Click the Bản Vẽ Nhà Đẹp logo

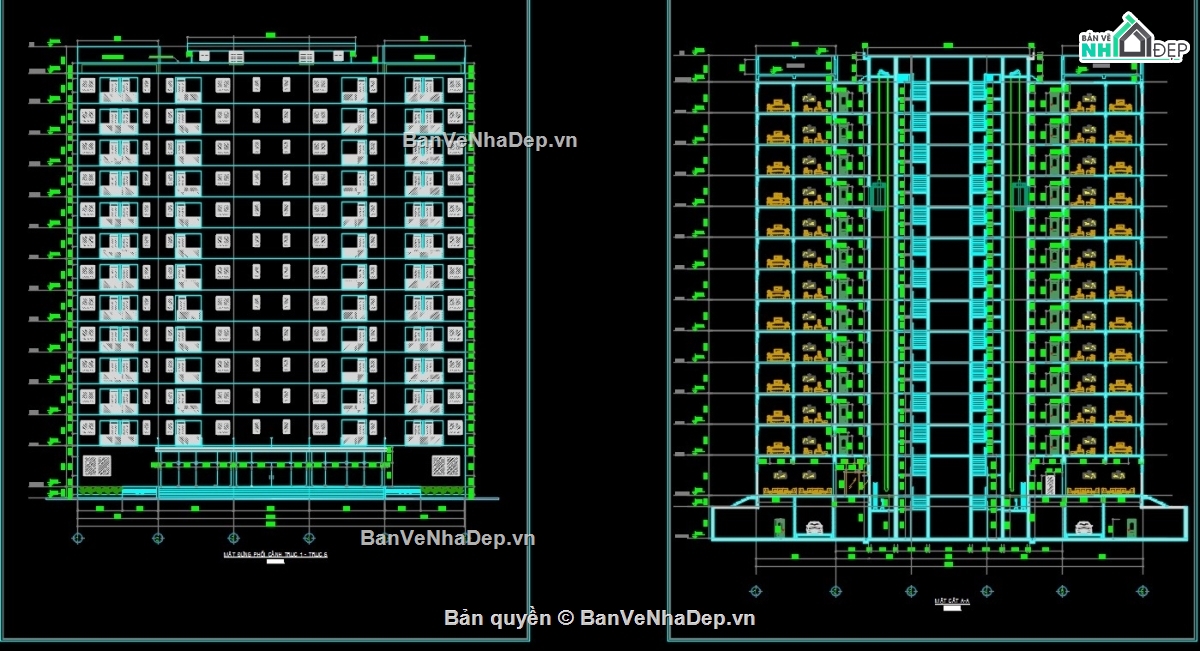[1133, 42]
